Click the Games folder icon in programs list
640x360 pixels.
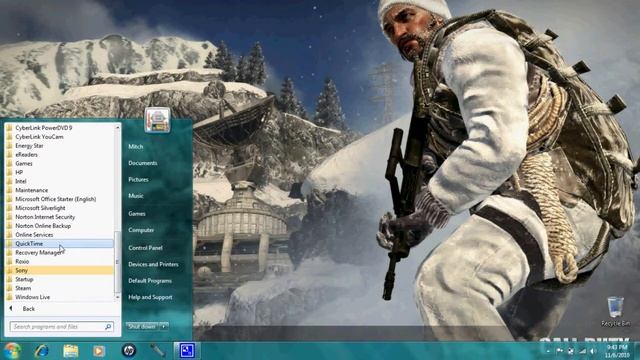9,163
